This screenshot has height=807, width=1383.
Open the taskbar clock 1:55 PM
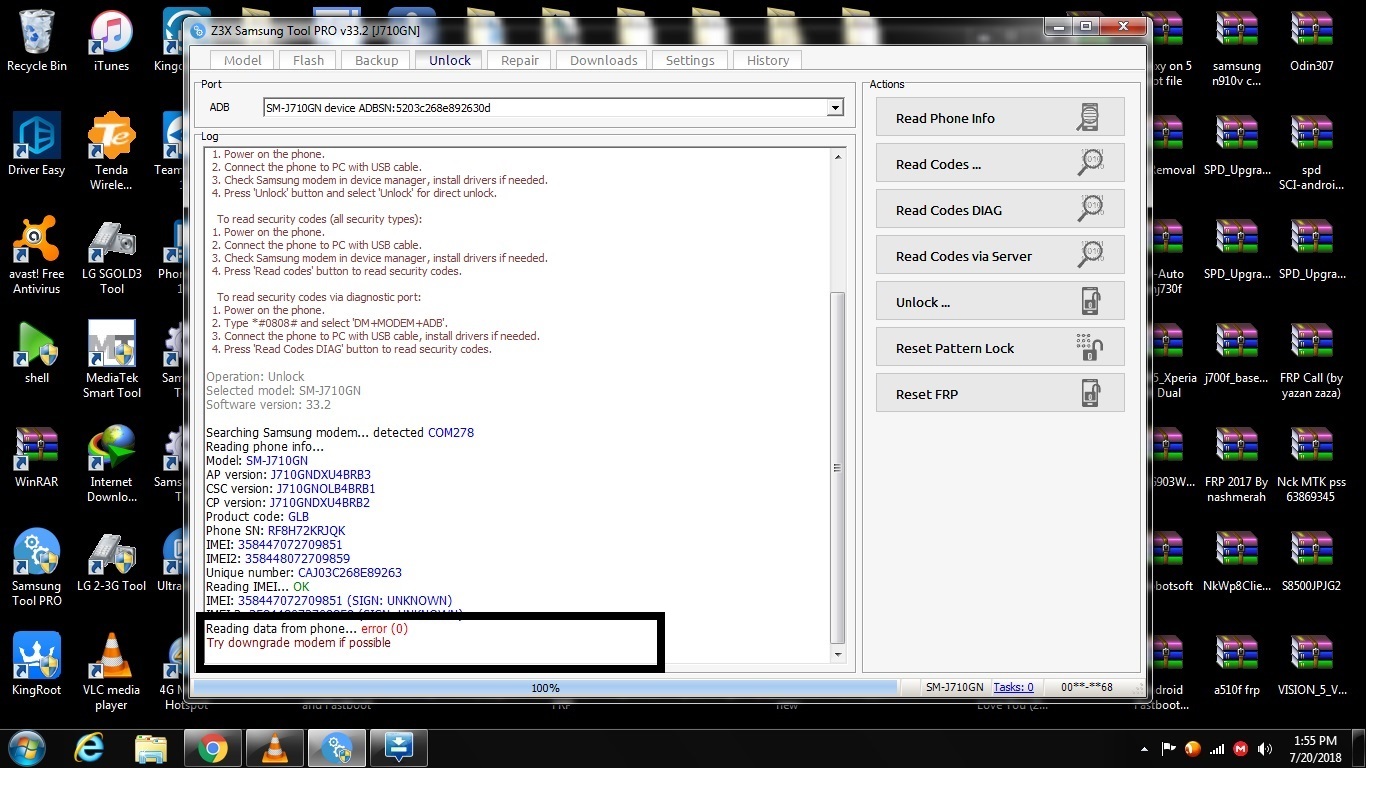click(x=1315, y=748)
